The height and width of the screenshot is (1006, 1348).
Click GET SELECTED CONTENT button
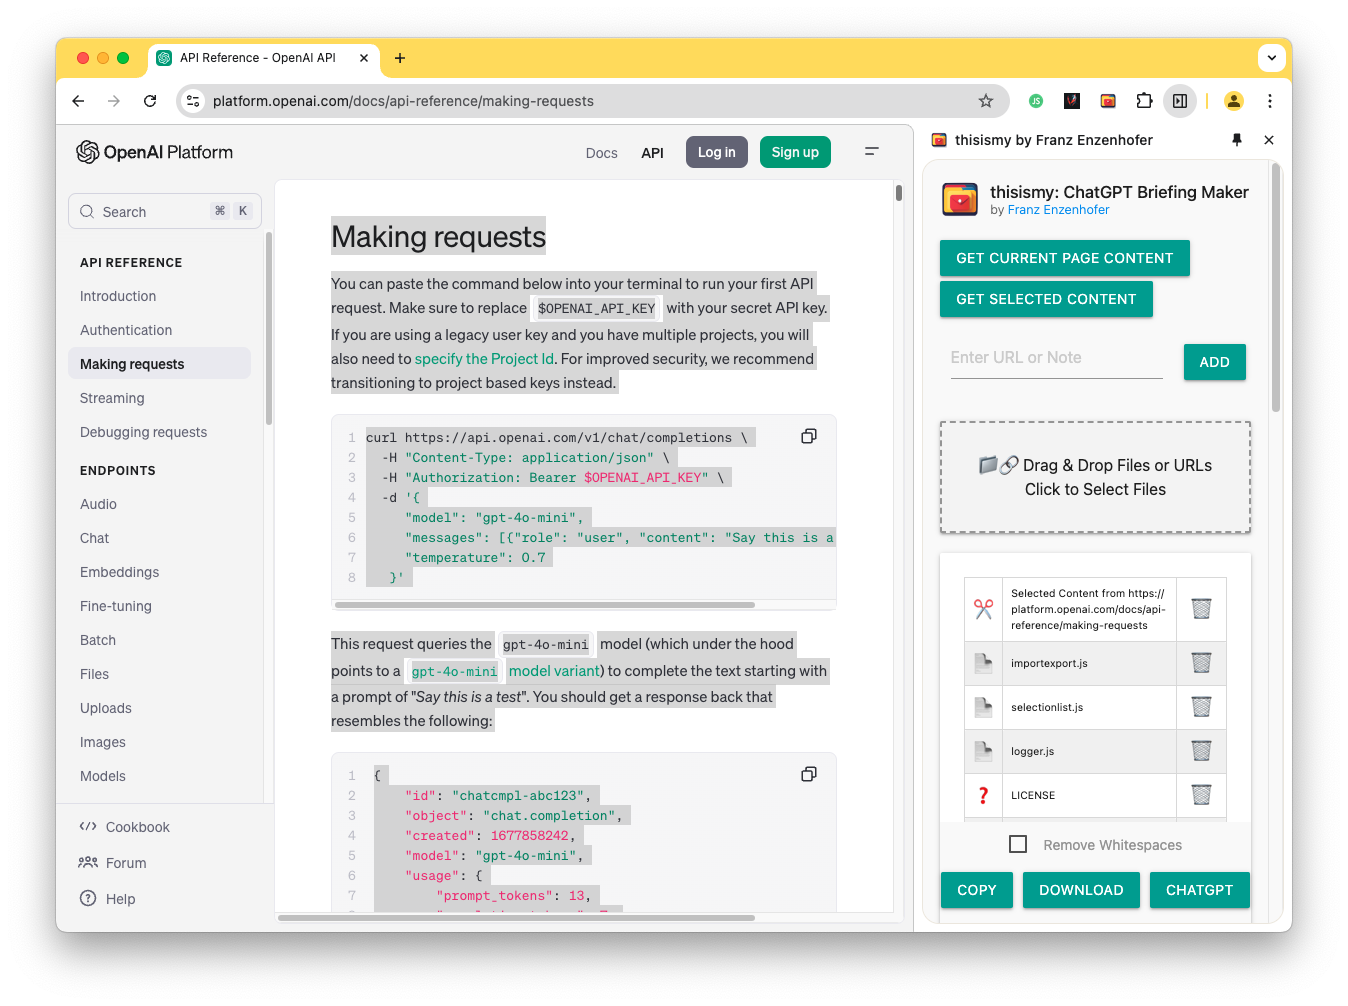[x=1046, y=299]
